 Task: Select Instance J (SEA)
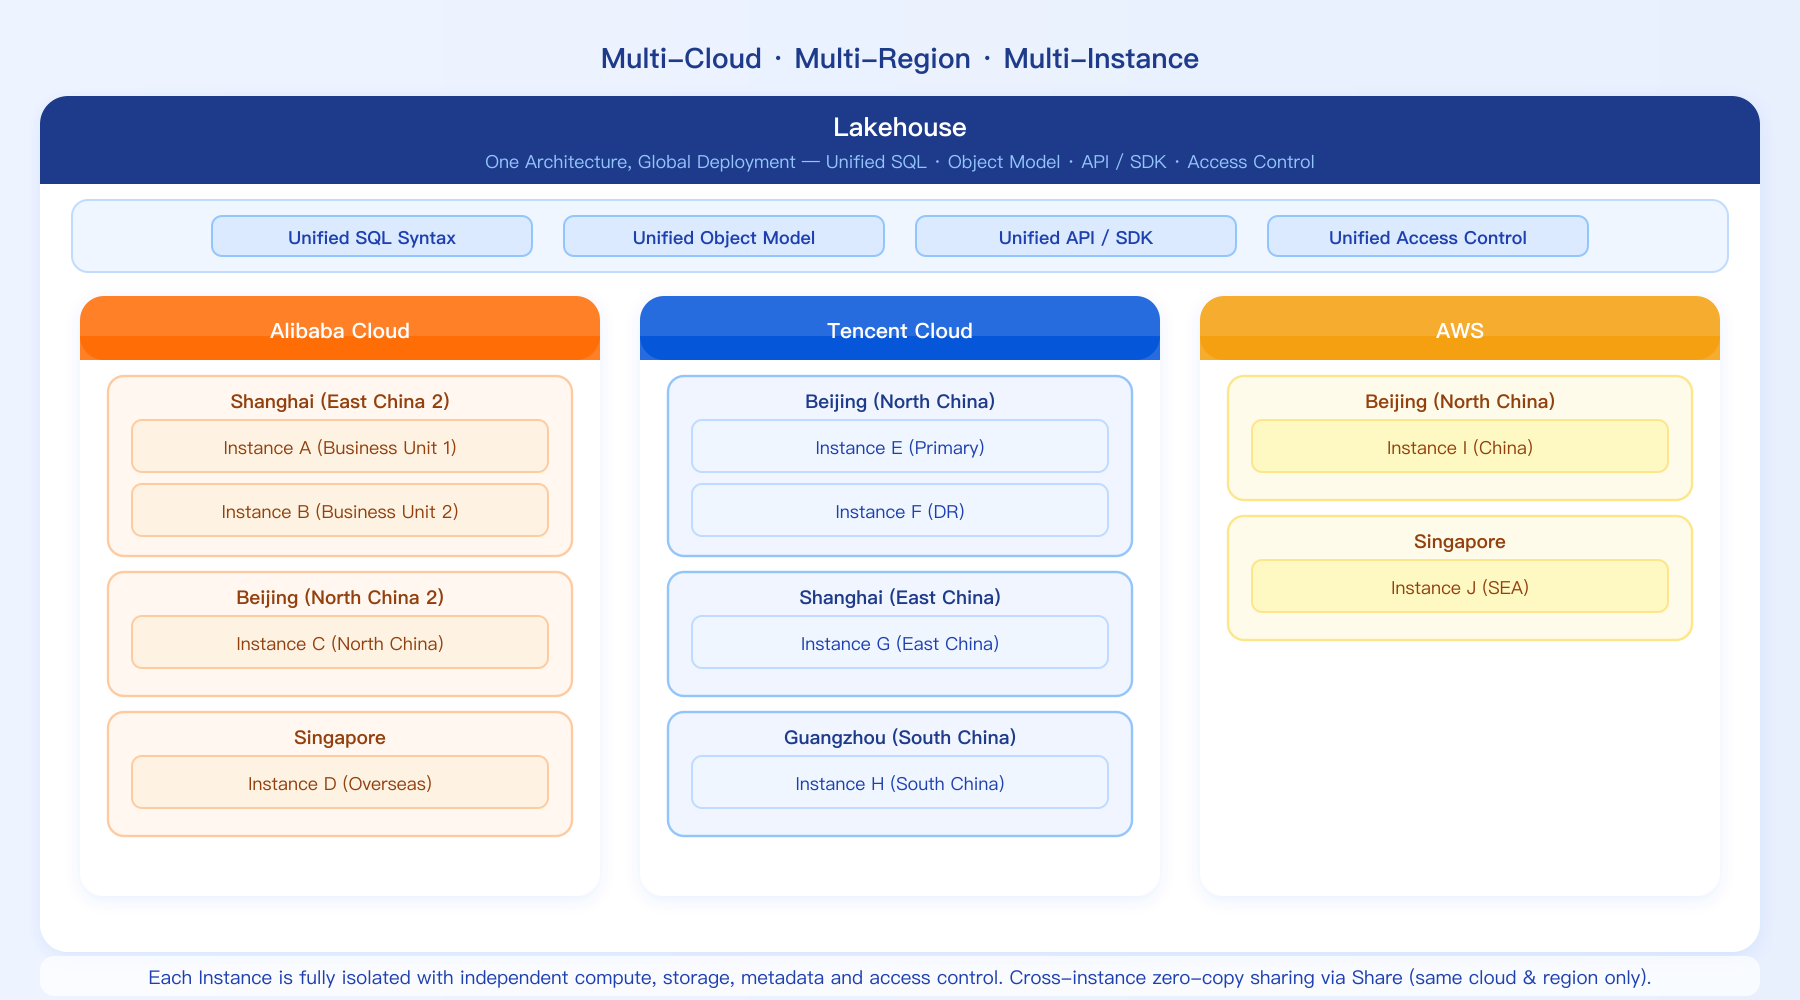(1460, 587)
